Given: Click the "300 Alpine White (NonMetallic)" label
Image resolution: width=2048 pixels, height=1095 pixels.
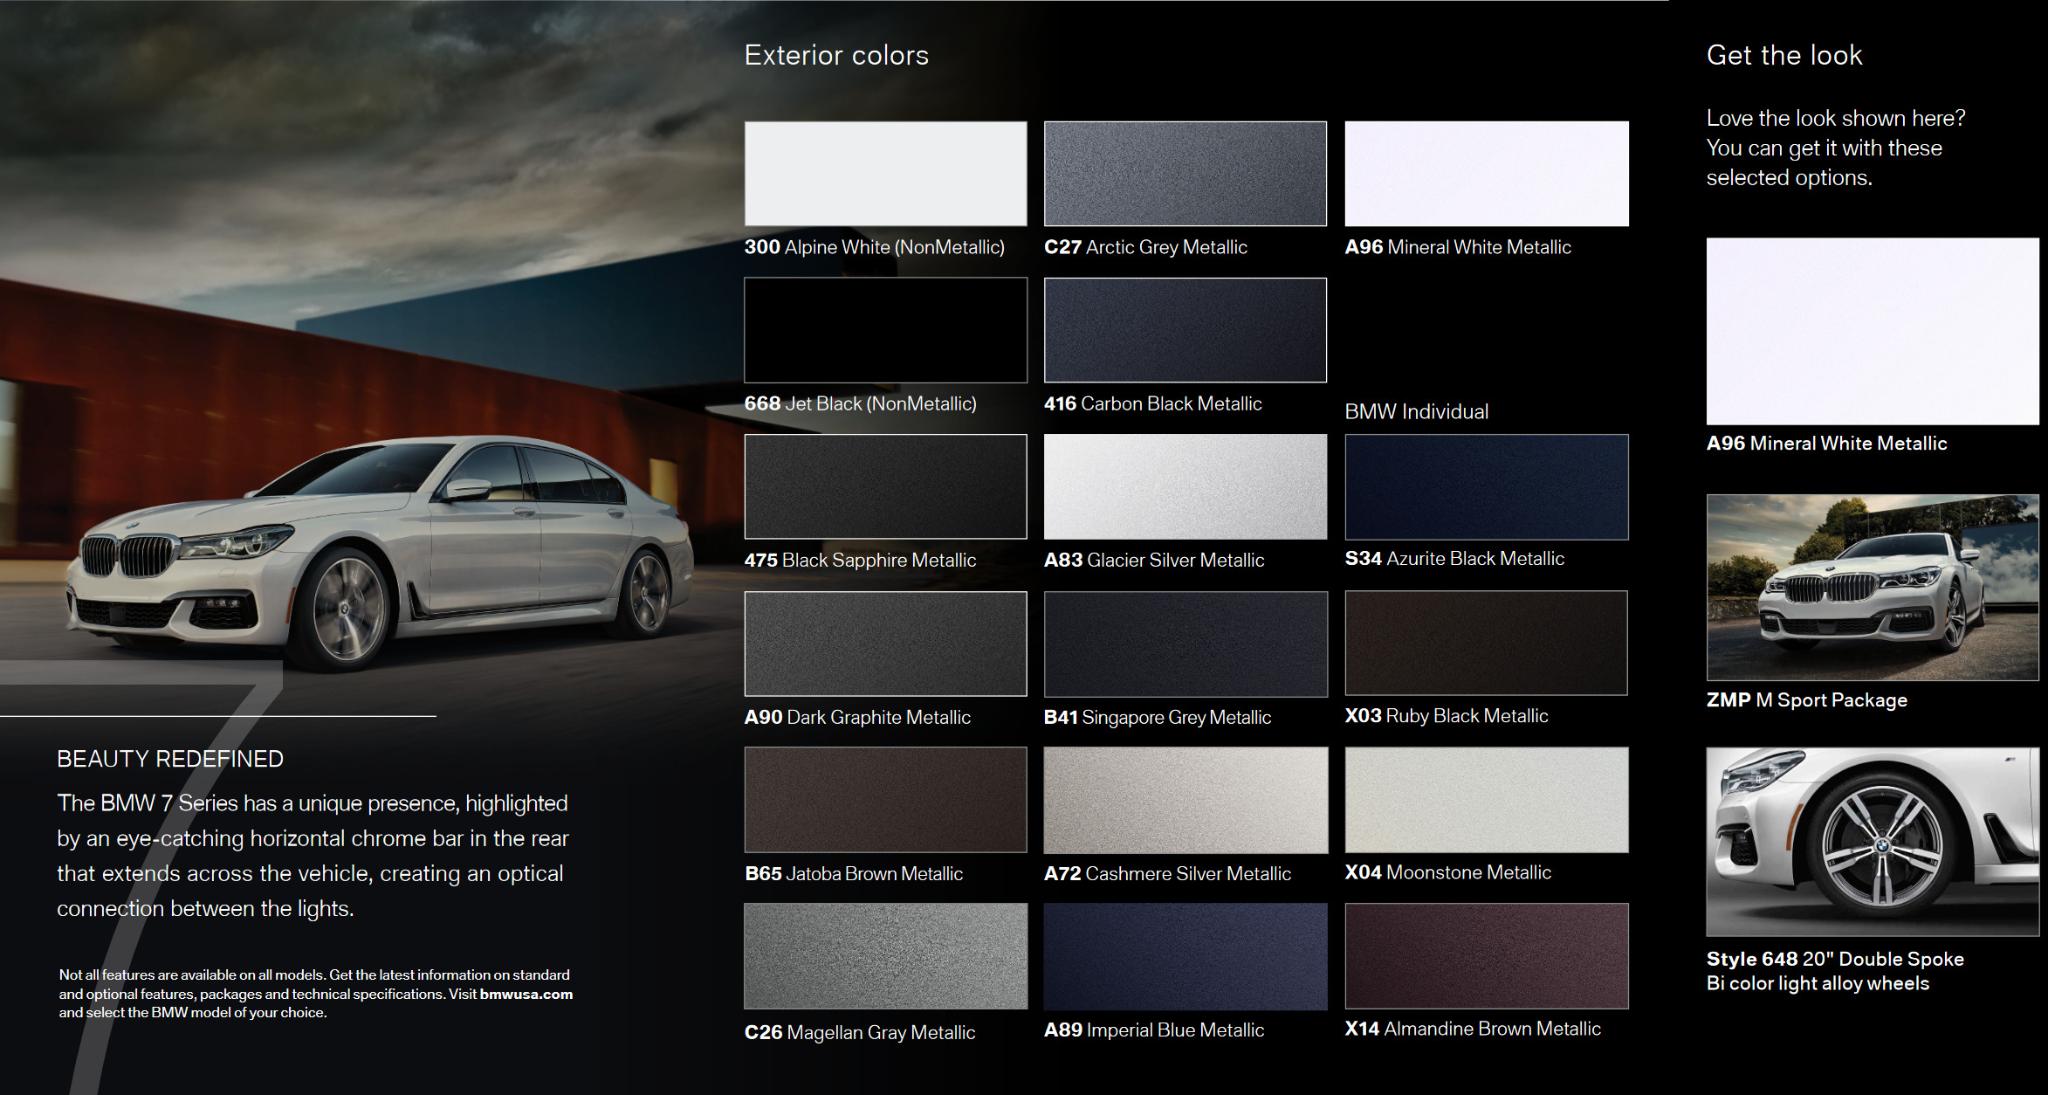Looking at the screenshot, I should point(874,247).
